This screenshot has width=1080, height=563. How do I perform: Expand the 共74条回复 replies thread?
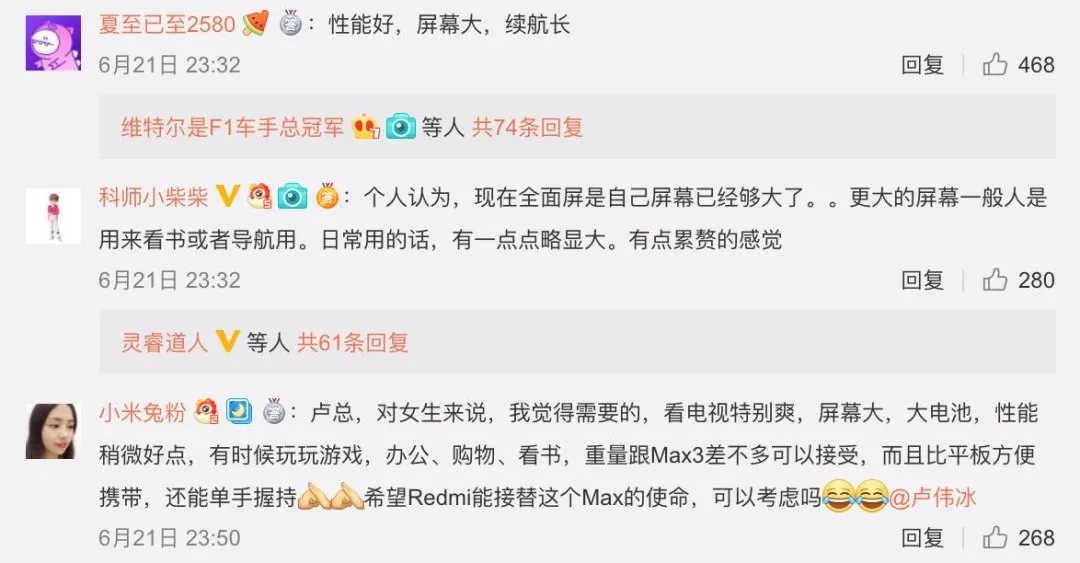(x=528, y=127)
